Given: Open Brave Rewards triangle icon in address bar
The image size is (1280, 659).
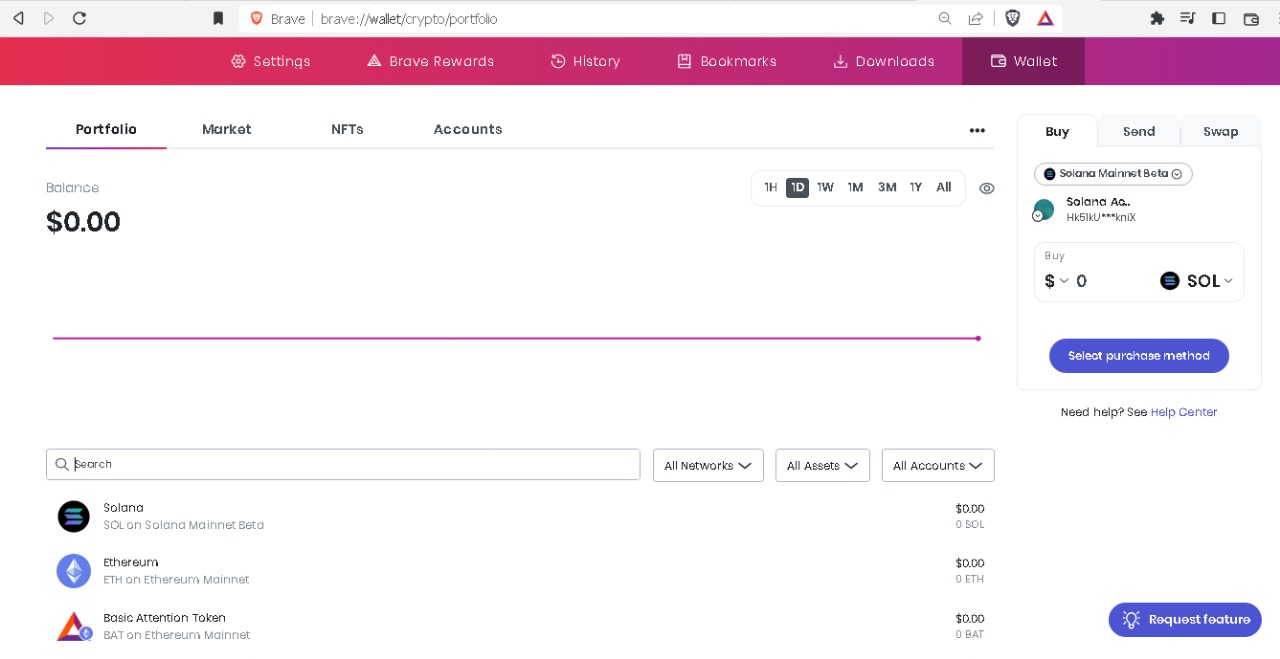Looking at the screenshot, I should pos(1045,18).
